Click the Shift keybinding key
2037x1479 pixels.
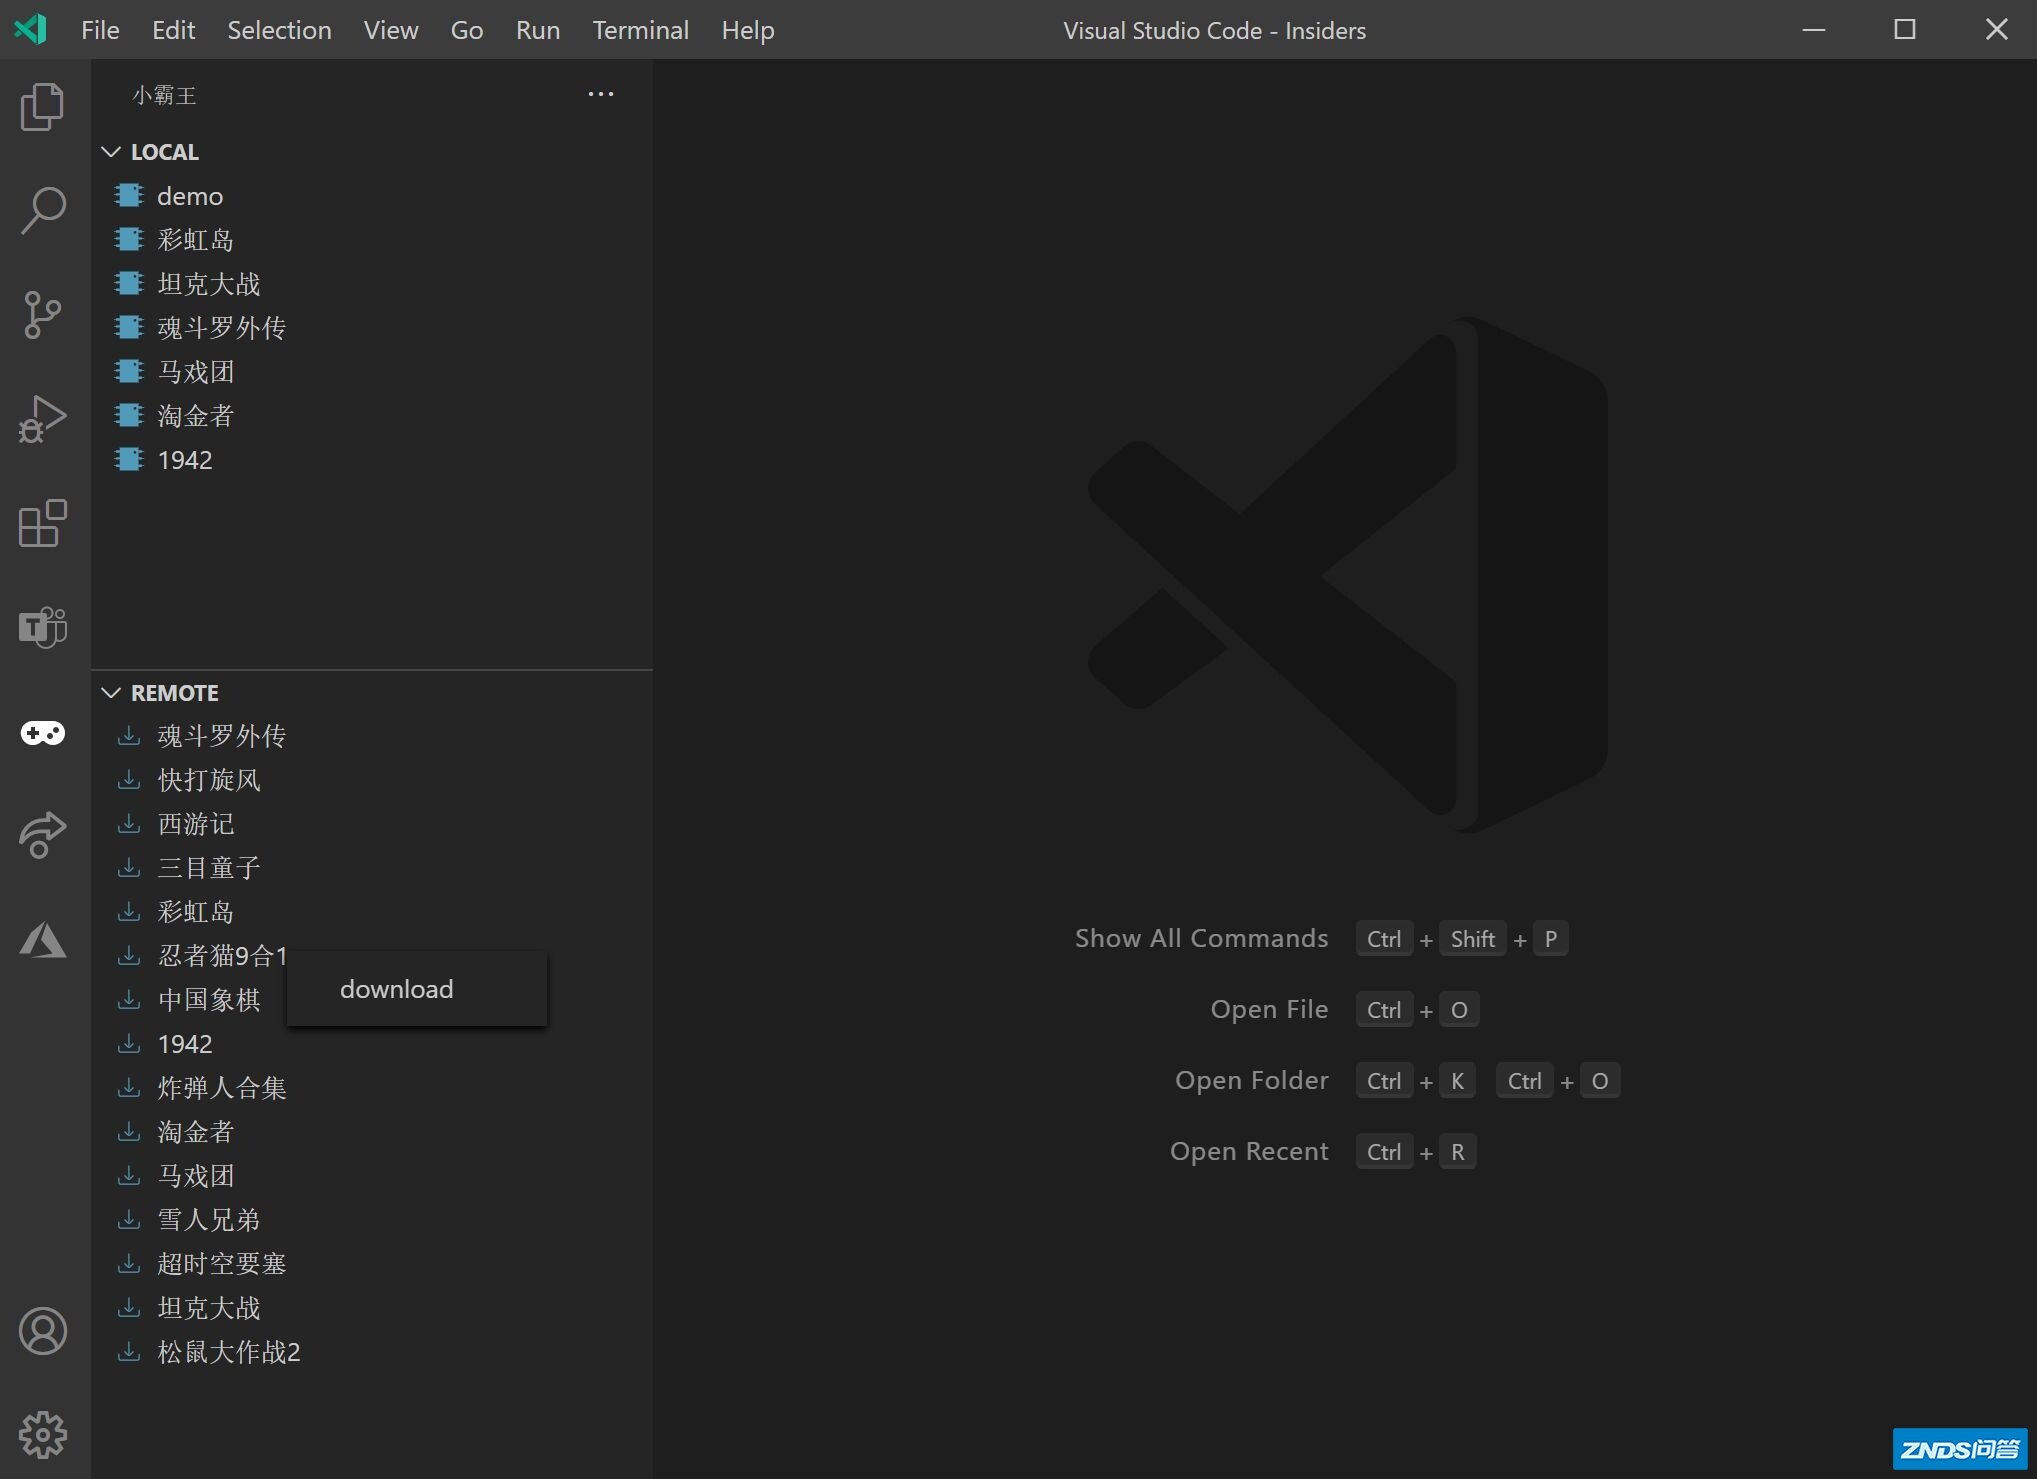[x=1473, y=938]
